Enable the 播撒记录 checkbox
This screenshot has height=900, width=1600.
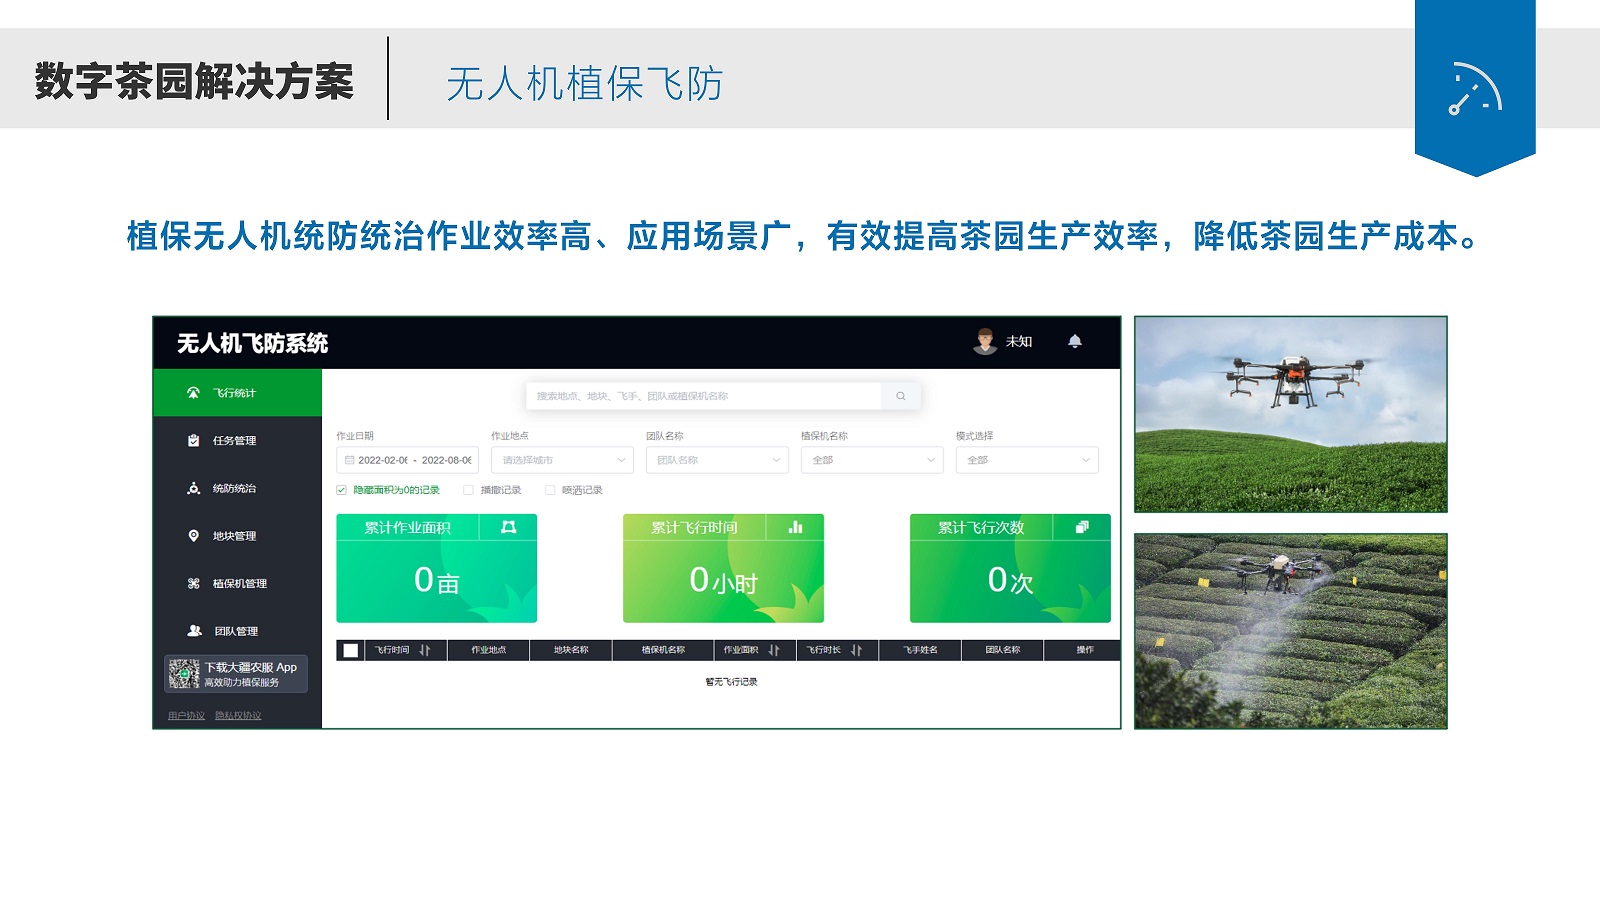468,490
